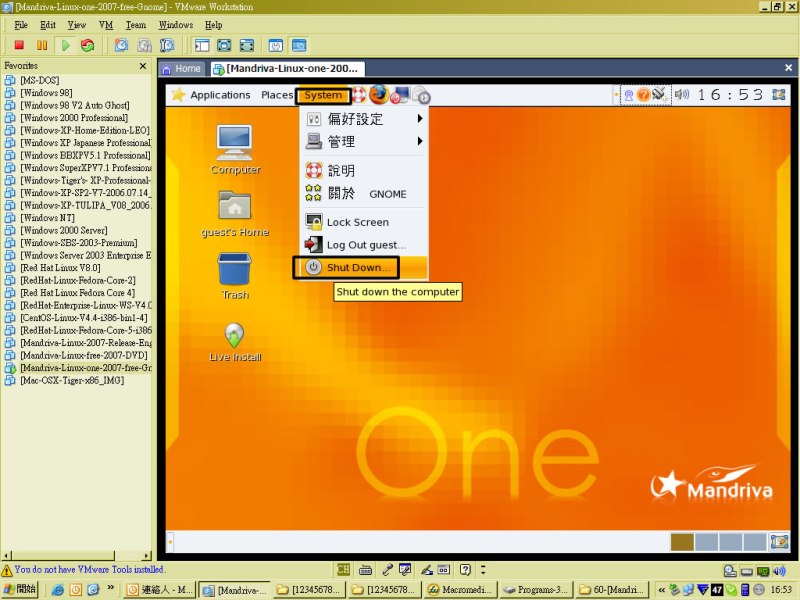
Task: Select [MS-DOS] in Favorites
Action: 40,80
